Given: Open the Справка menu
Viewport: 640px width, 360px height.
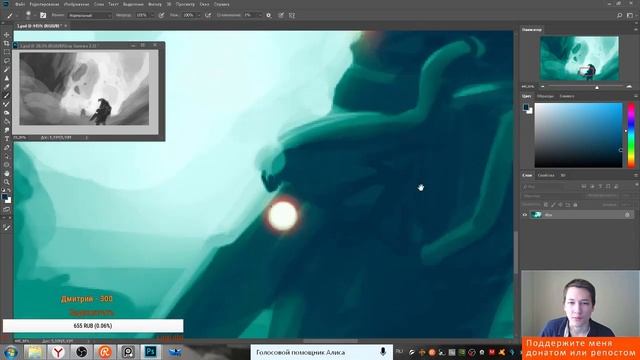Looking at the screenshot, I should click(222, 4).
